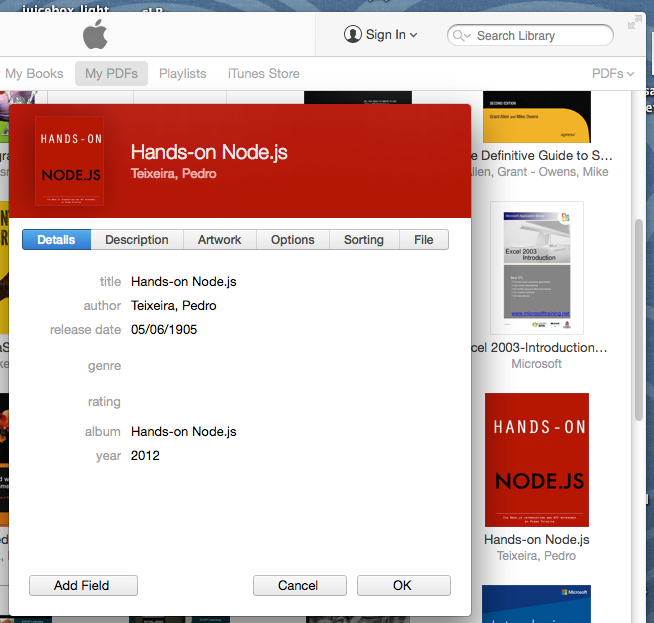Select the Excel 2003 Introduction PDF cover
This screenshot has height=623, width=654.
coord(537,268)
